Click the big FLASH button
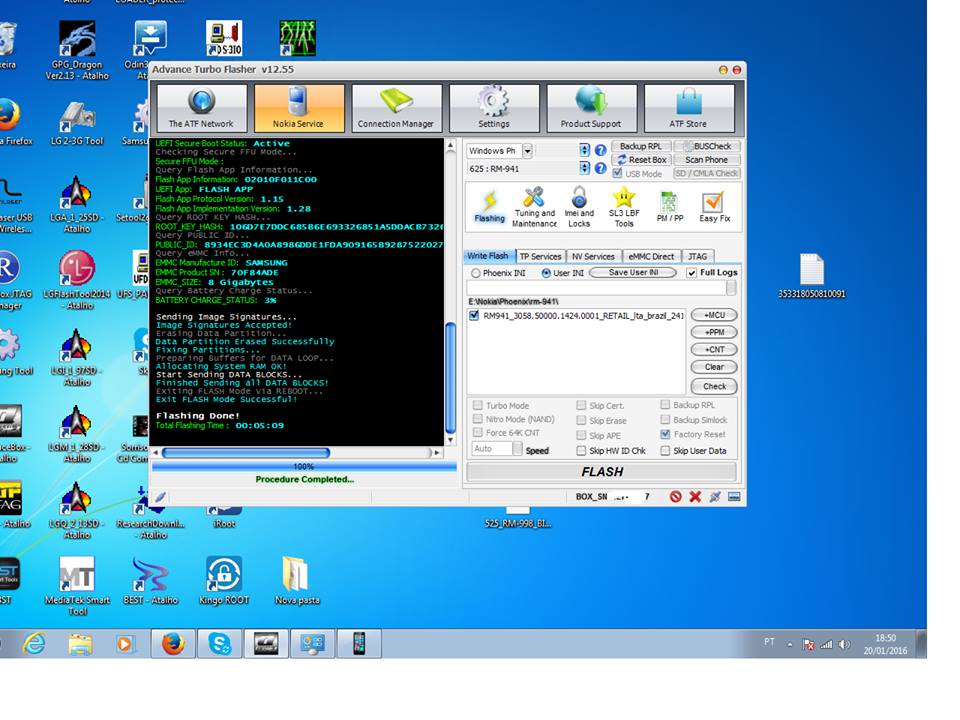The image size is (960, 720). coord(602,471)
